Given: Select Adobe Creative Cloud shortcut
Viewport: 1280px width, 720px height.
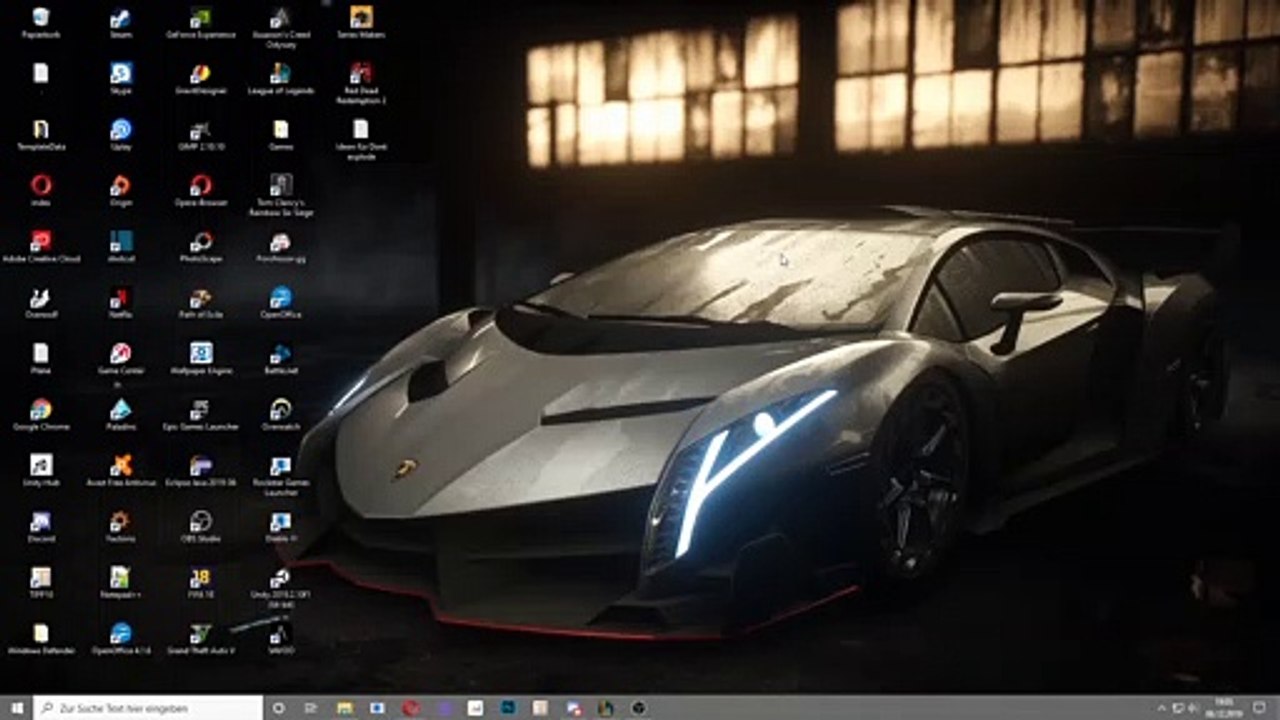Looking at the screenshot, I should pyautogui.click(x=40, y=246).
